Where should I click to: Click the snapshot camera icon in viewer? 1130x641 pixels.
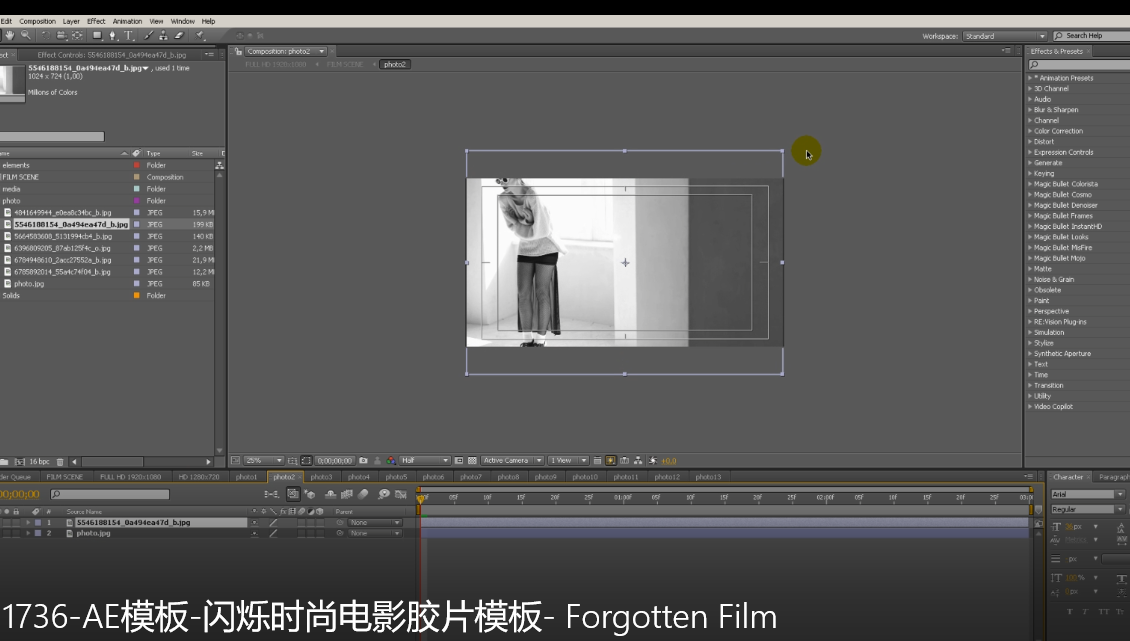coord(363,461)
